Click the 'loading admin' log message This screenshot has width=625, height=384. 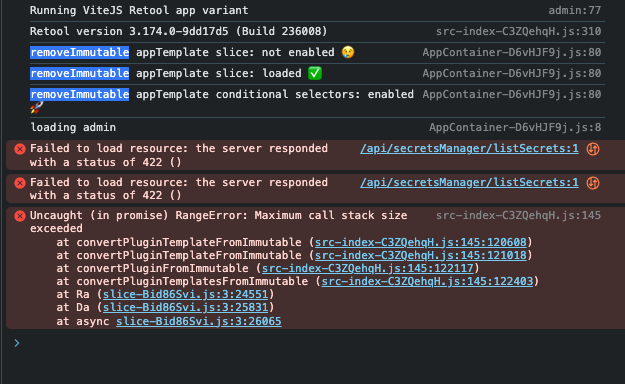coord(73,128)
